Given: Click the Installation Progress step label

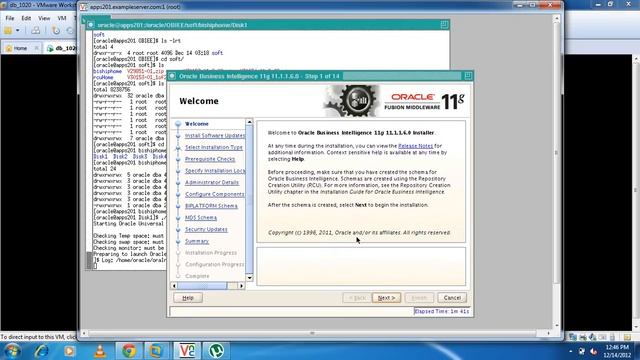Looking at the screenshot, I should pos(211,253).
